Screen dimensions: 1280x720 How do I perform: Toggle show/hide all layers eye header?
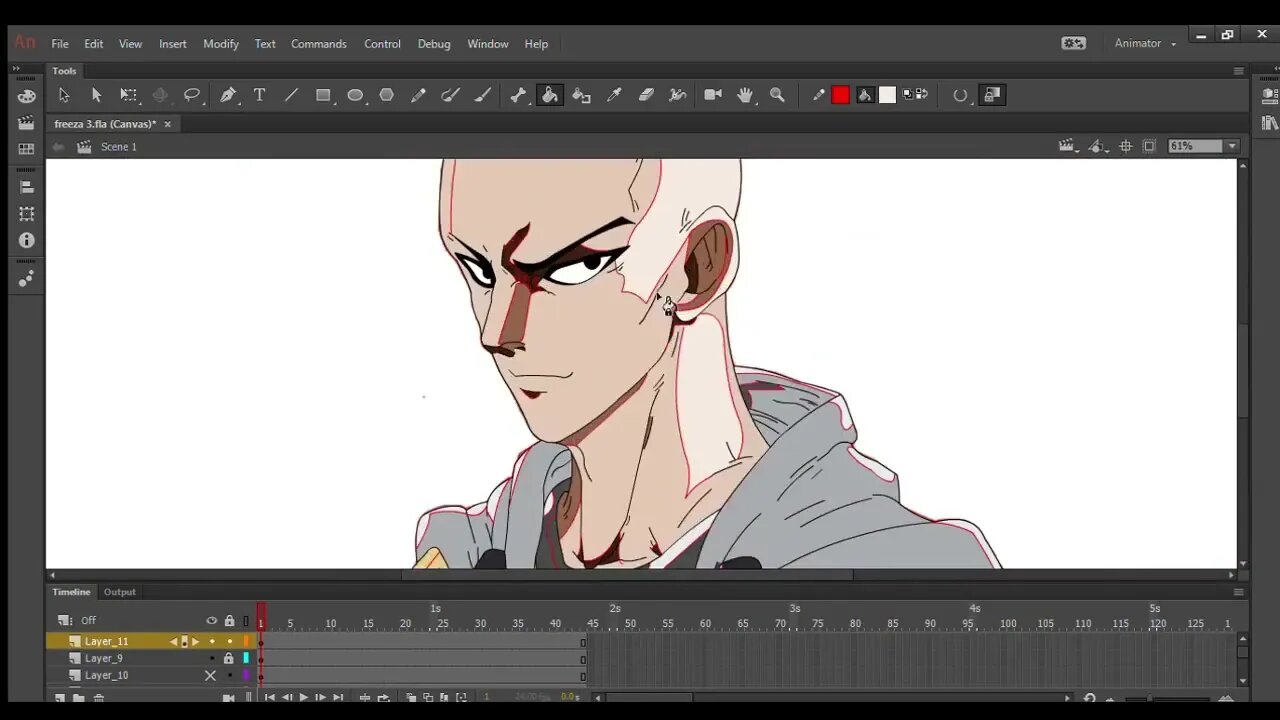click(211, 621)
